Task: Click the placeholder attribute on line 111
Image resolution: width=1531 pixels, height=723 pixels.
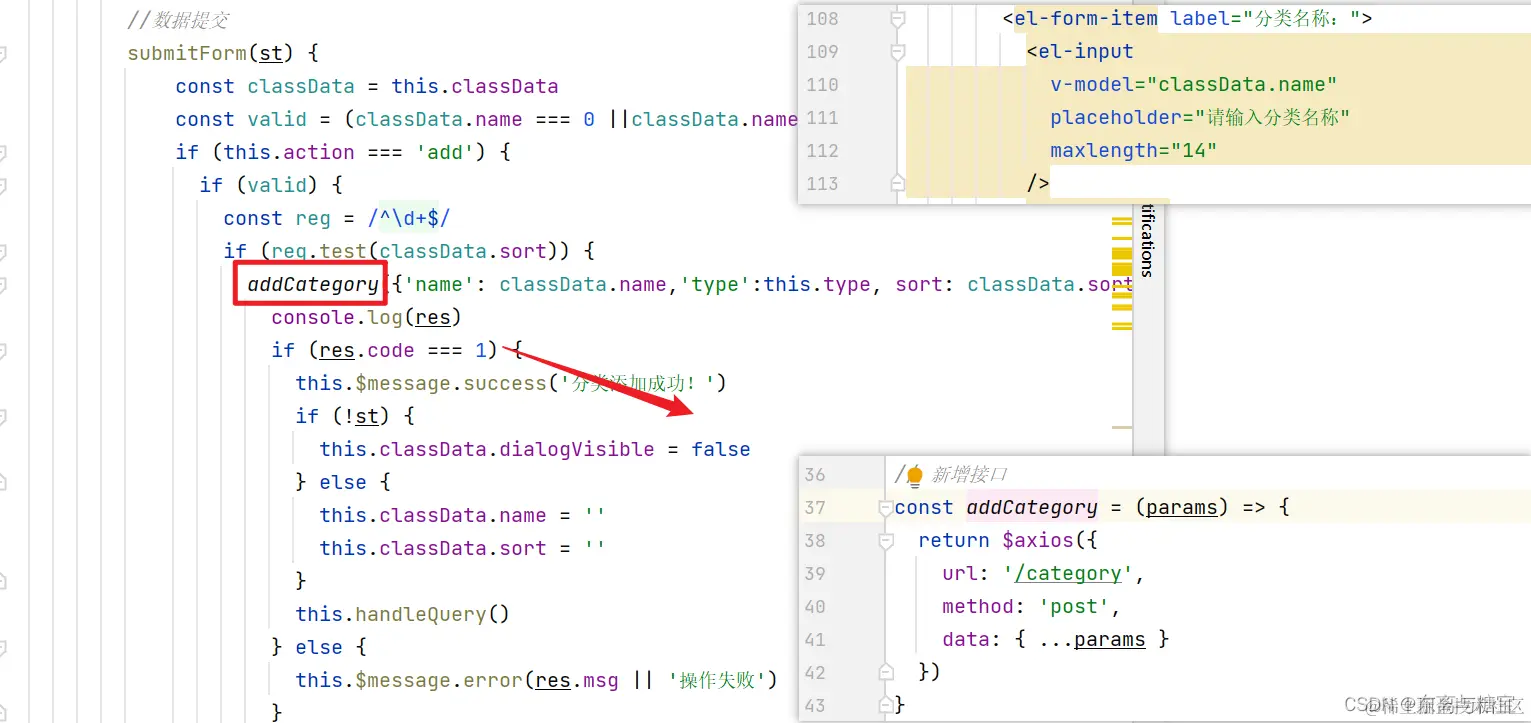Action: [1200, 118]
